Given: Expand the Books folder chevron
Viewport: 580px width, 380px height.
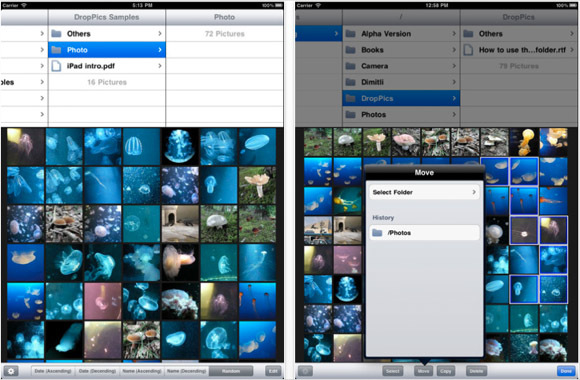Looking at the screenshot, I should [x=454, y=50].
